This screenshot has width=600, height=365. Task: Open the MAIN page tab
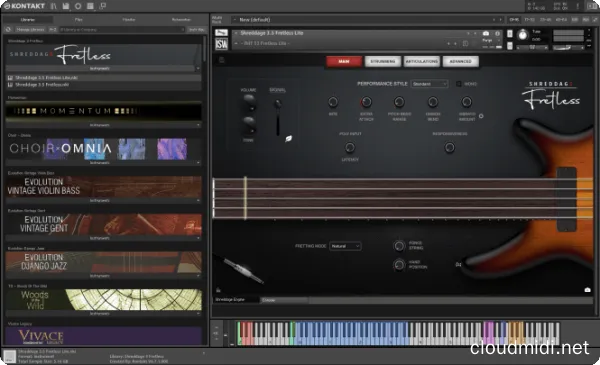pyautogui.click(x=344, y=62)
